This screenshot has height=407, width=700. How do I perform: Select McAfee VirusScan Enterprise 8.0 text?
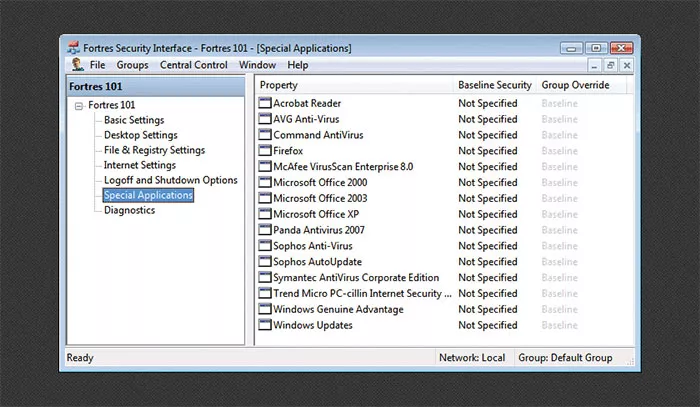(343, 166)
